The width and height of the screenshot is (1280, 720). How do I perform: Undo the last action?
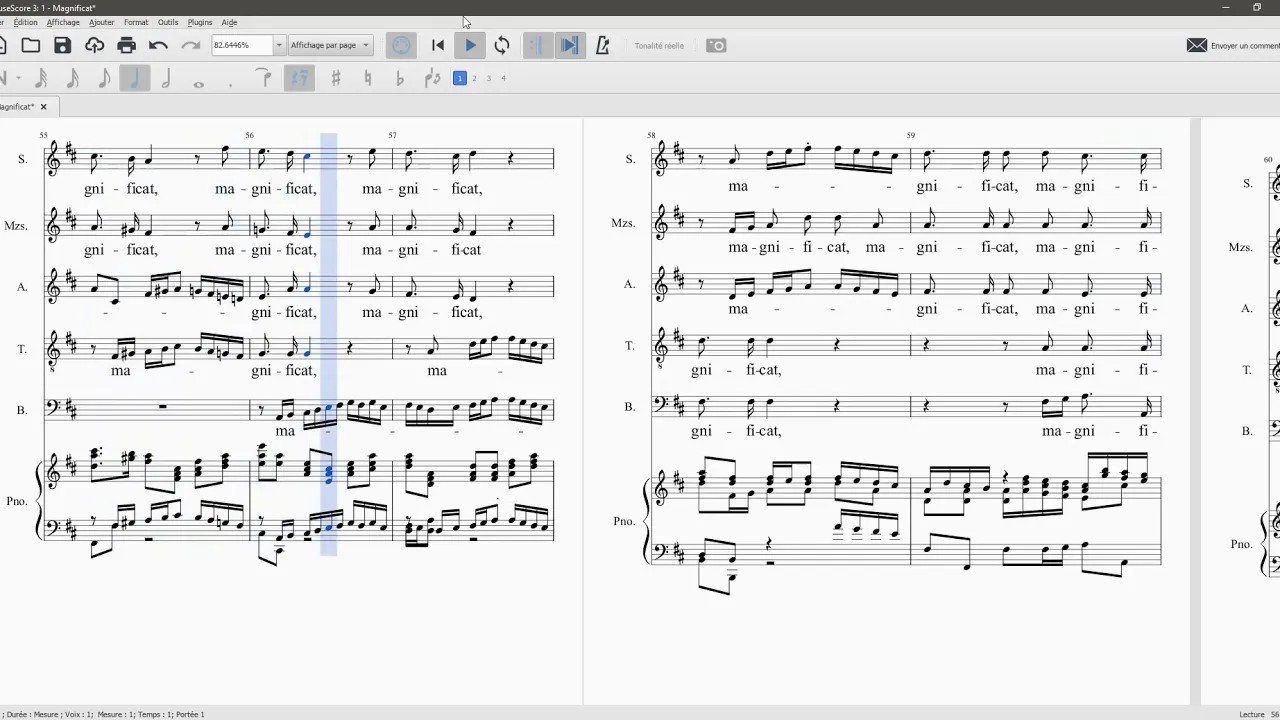(x=158, y=45)
